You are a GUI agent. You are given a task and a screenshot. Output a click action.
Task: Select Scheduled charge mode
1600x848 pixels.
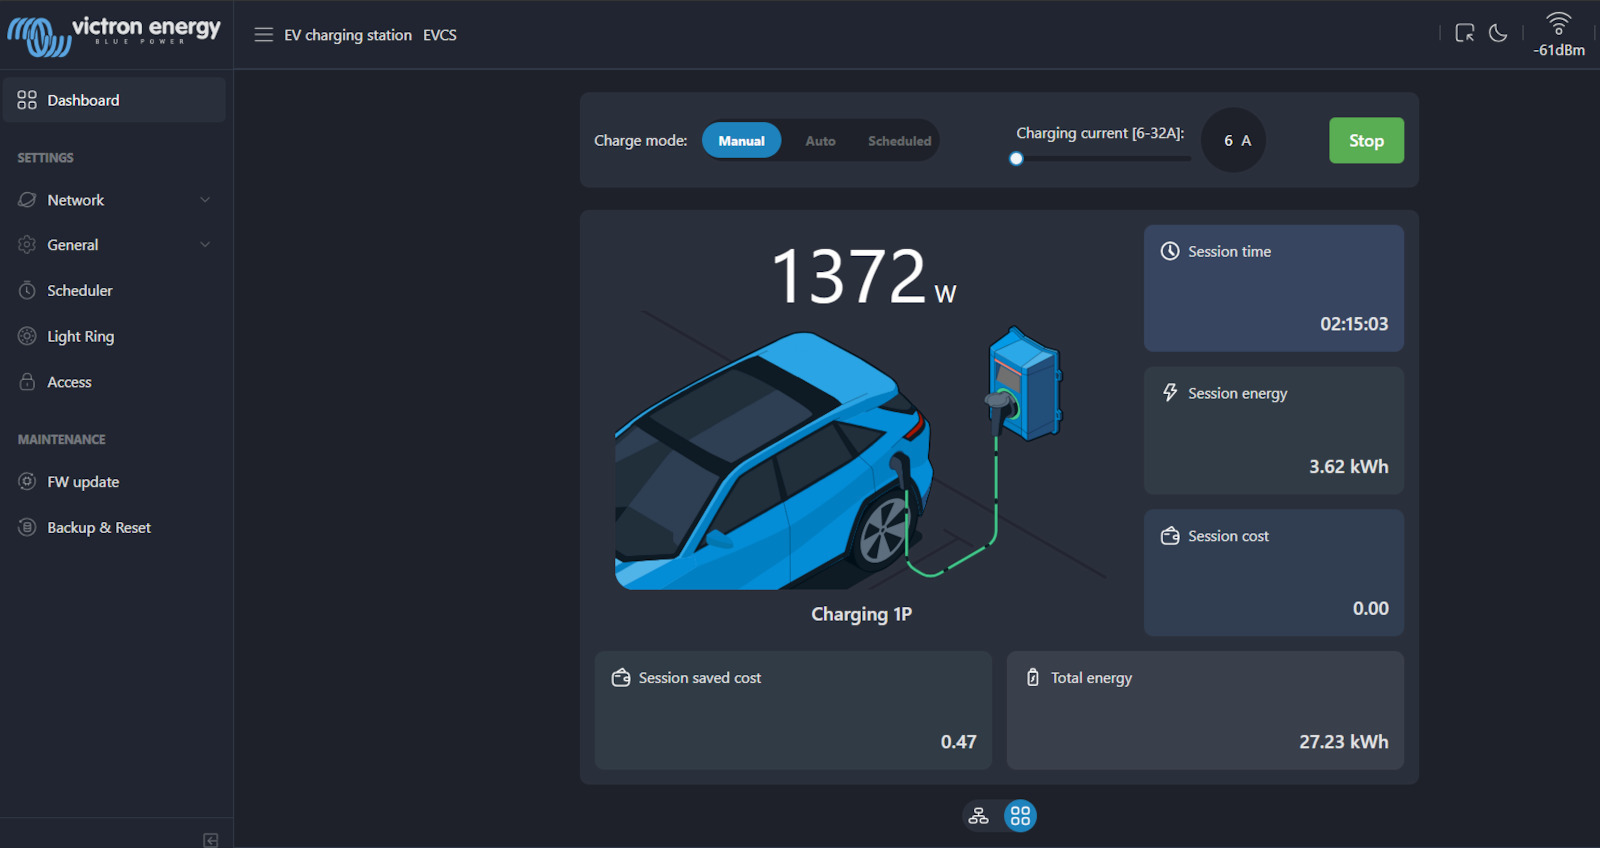click(x=900, y=141)
